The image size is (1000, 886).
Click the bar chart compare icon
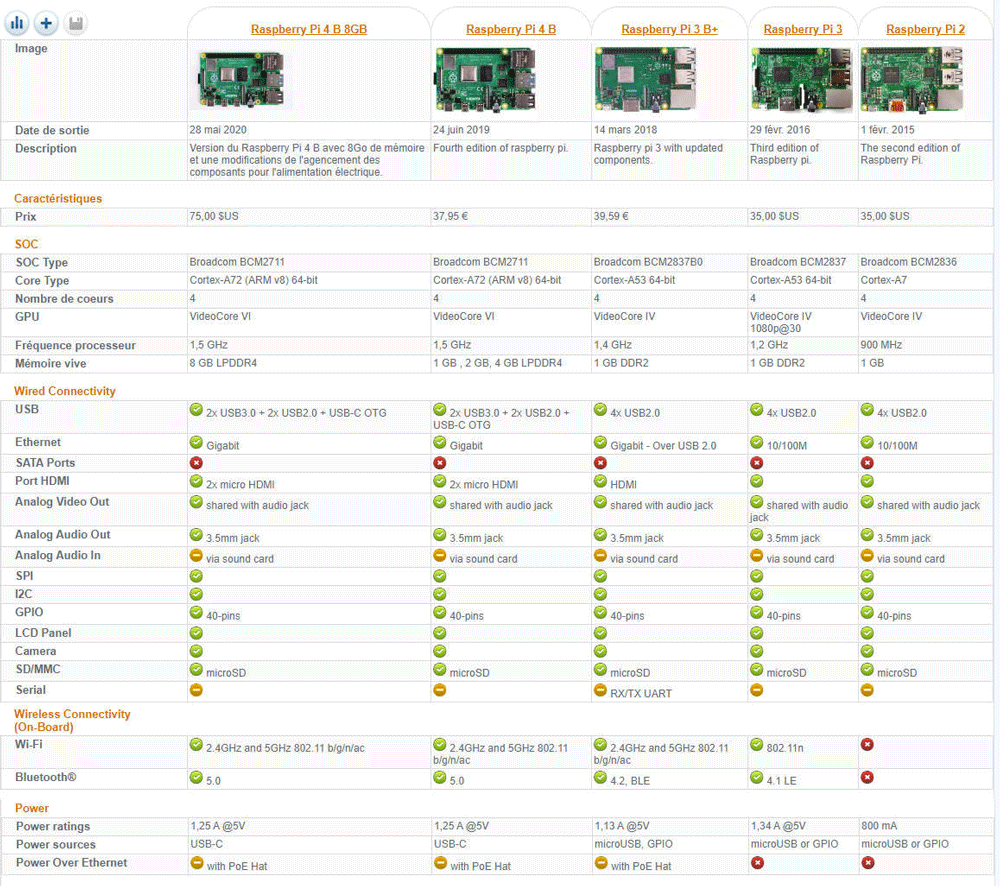pyautogui.click(x=17, y=24)
